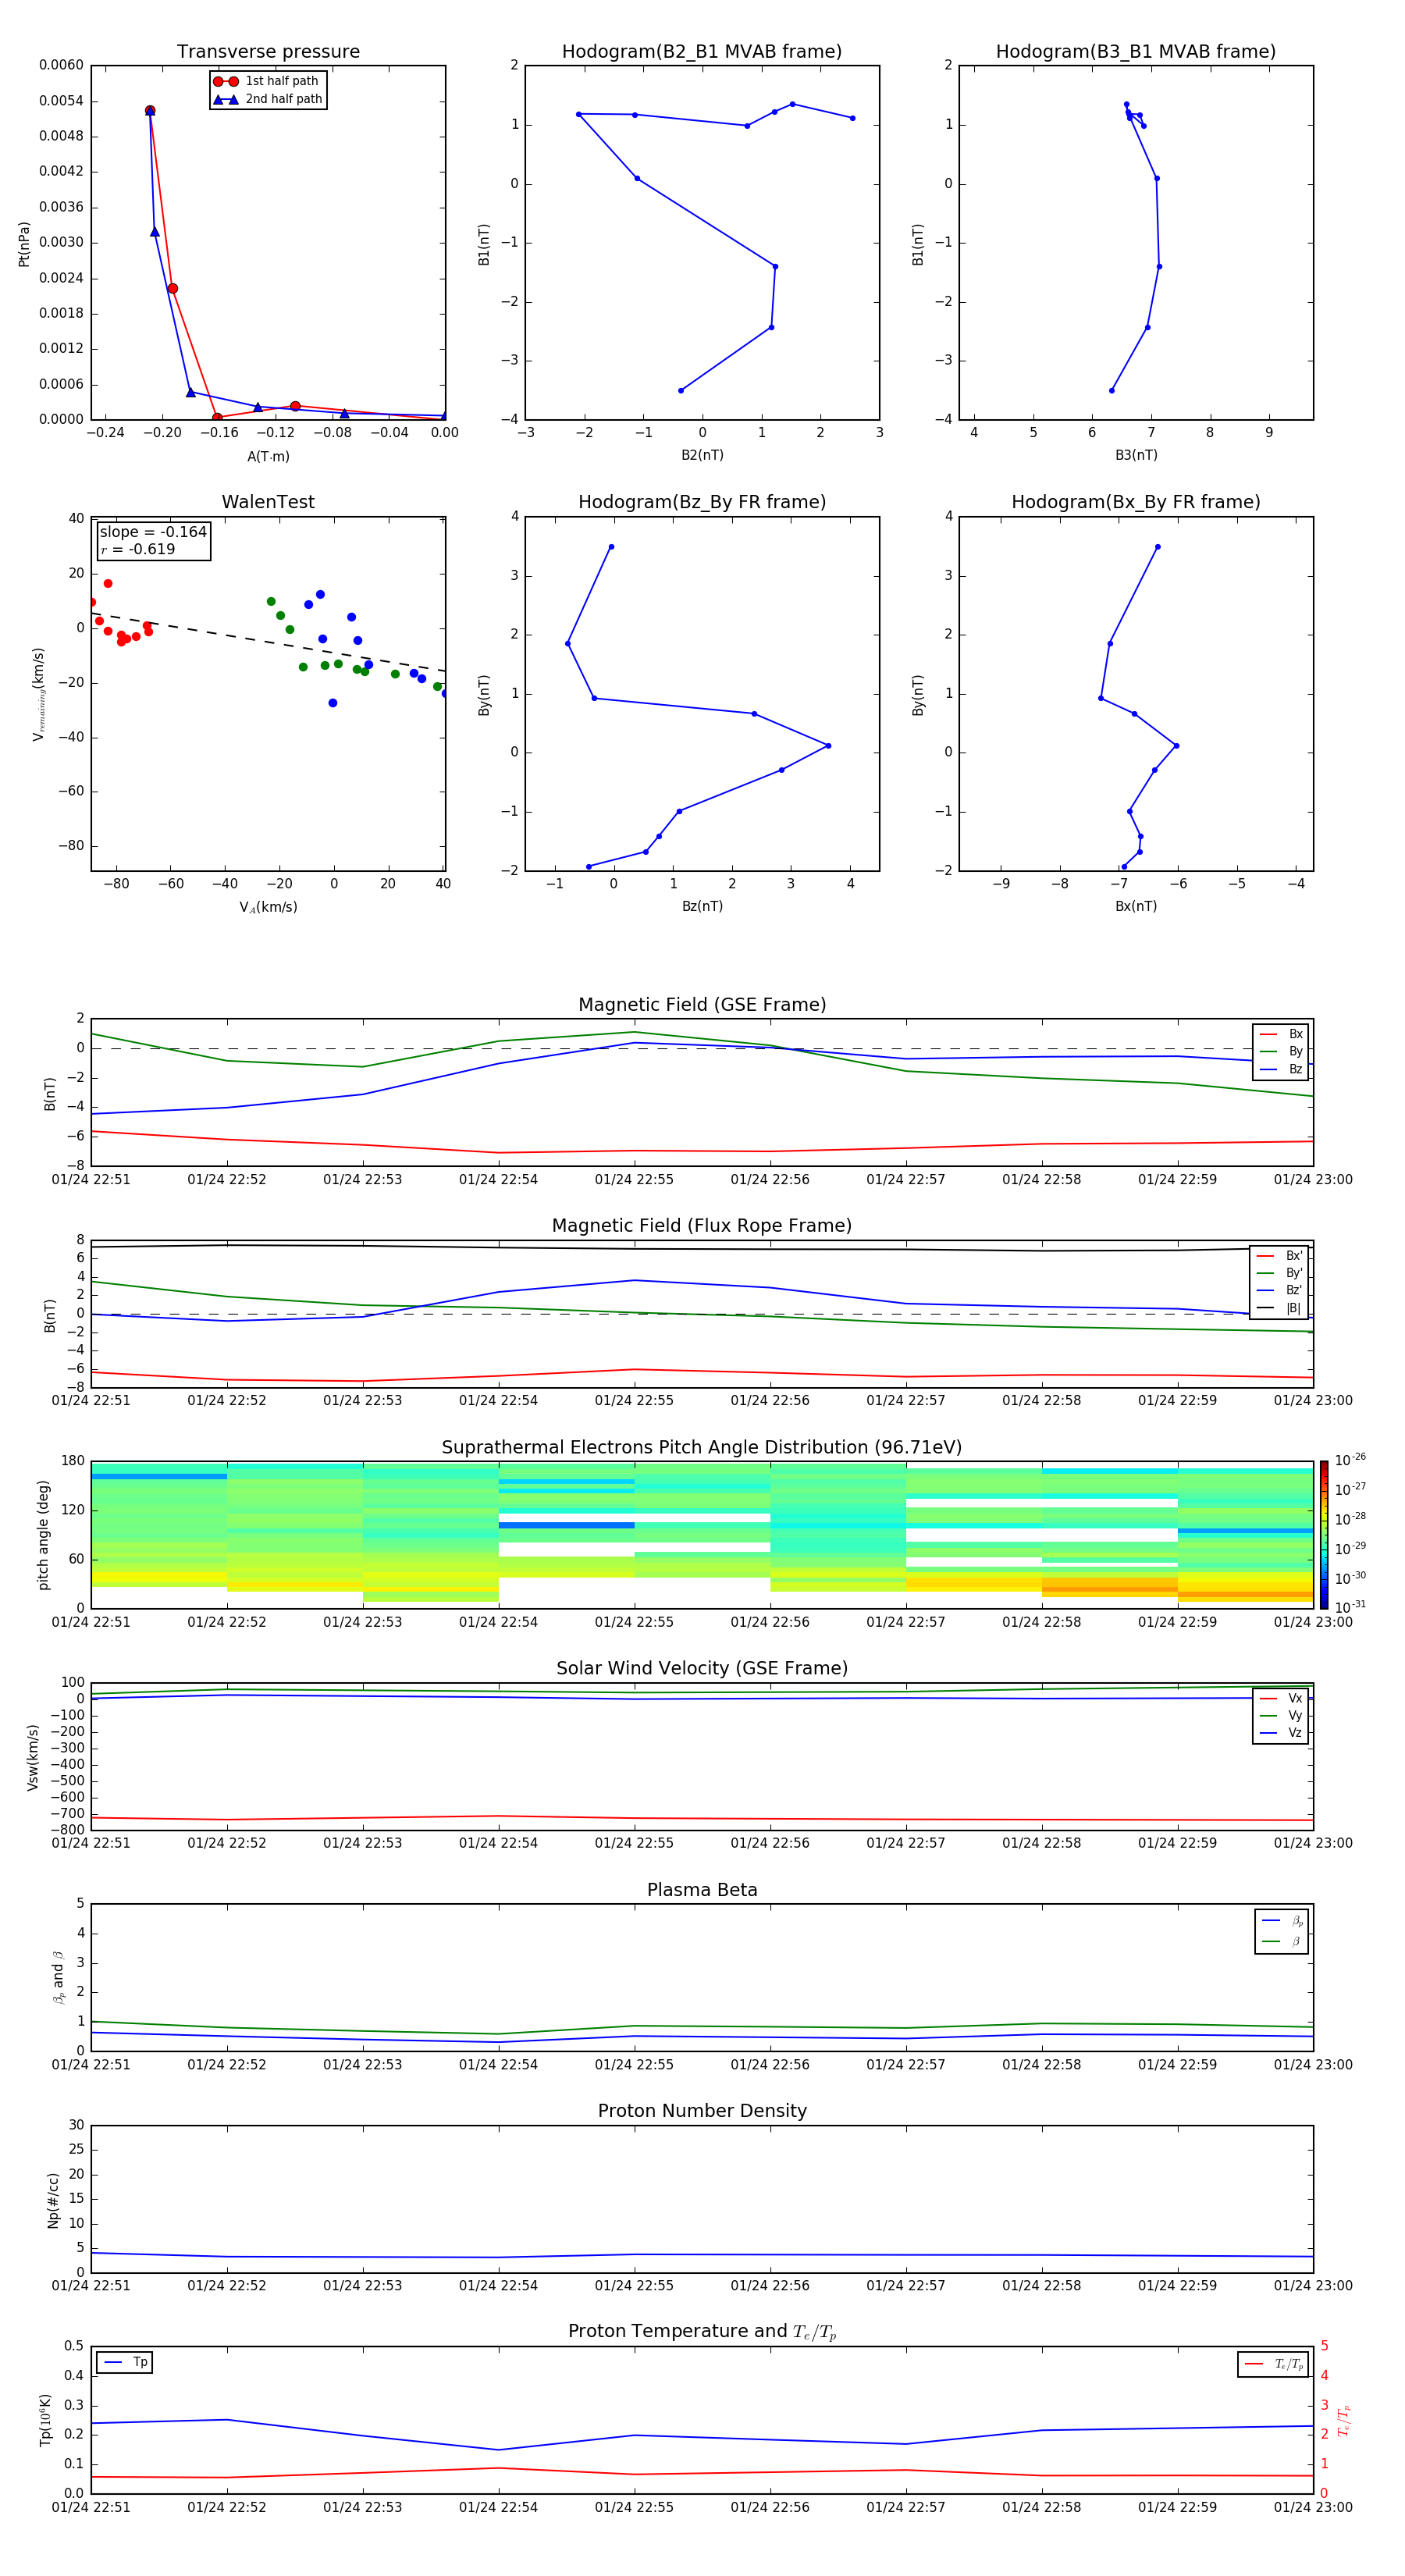Click the red Te/Tp right-axis label
This screenshot has width=1405, height=2576.
(1344, 2420)
